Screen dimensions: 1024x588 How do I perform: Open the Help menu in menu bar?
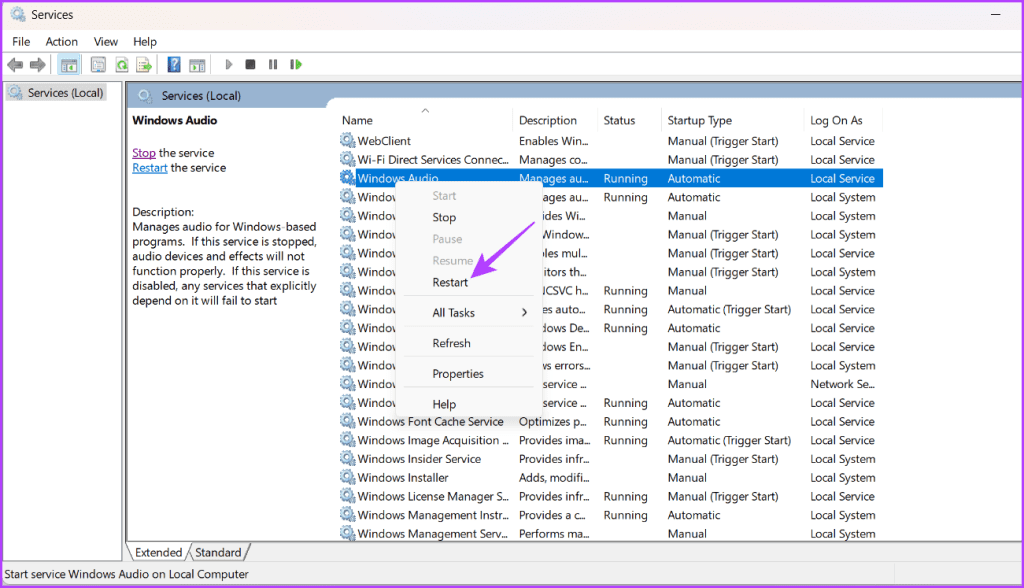pos(144,42)
